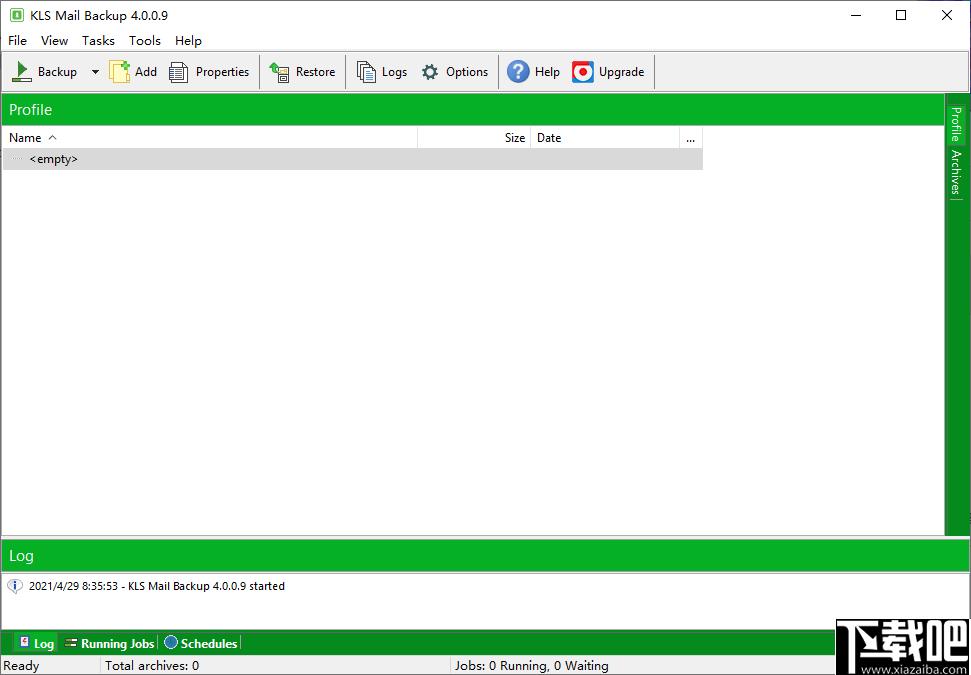Minimize the KLS Mail Backup window
The width and height of the screenshot is (971, 675).
[856, 15]
